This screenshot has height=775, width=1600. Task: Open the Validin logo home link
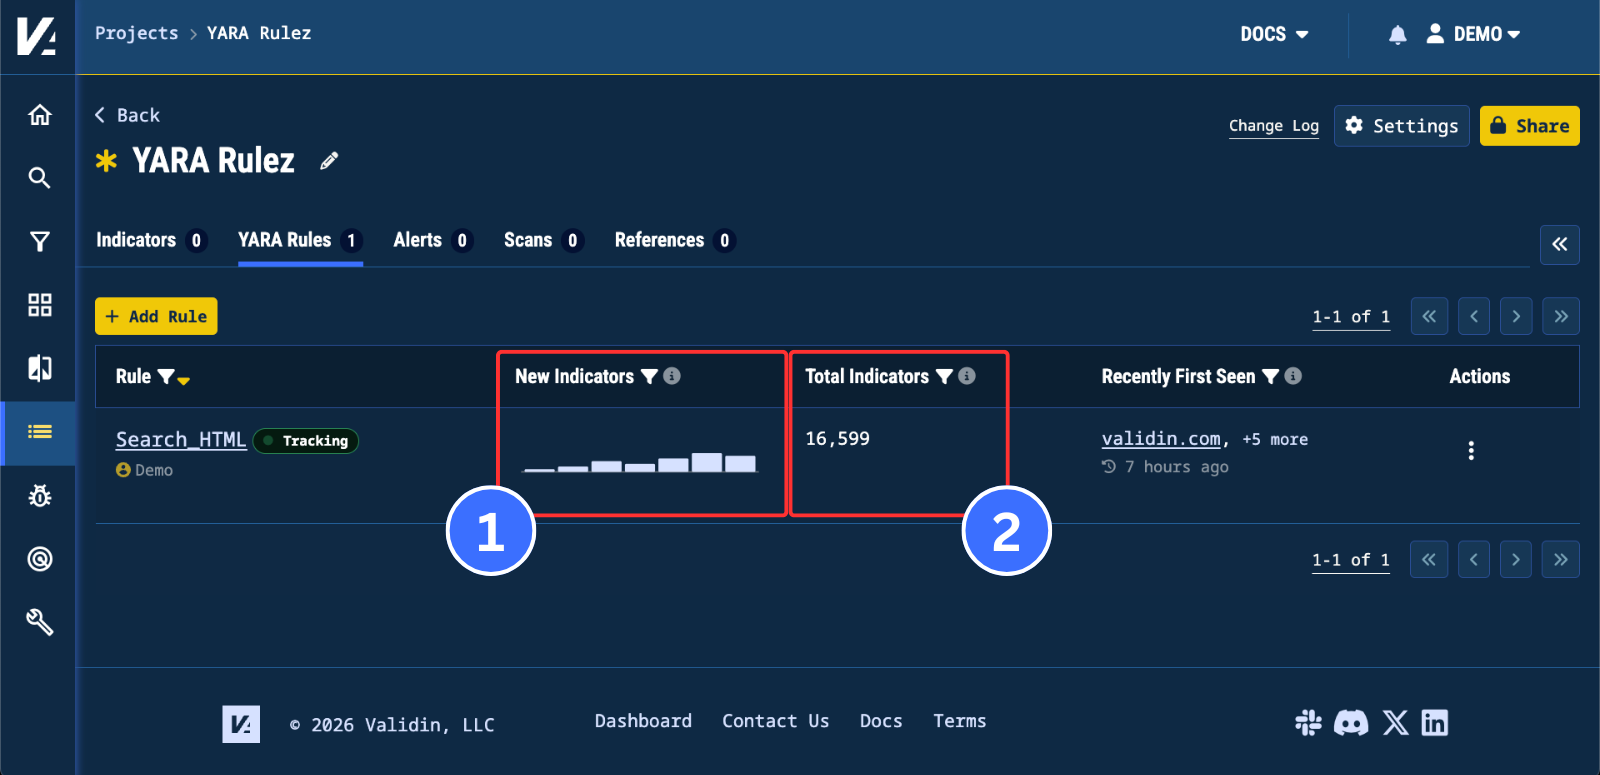37,36
